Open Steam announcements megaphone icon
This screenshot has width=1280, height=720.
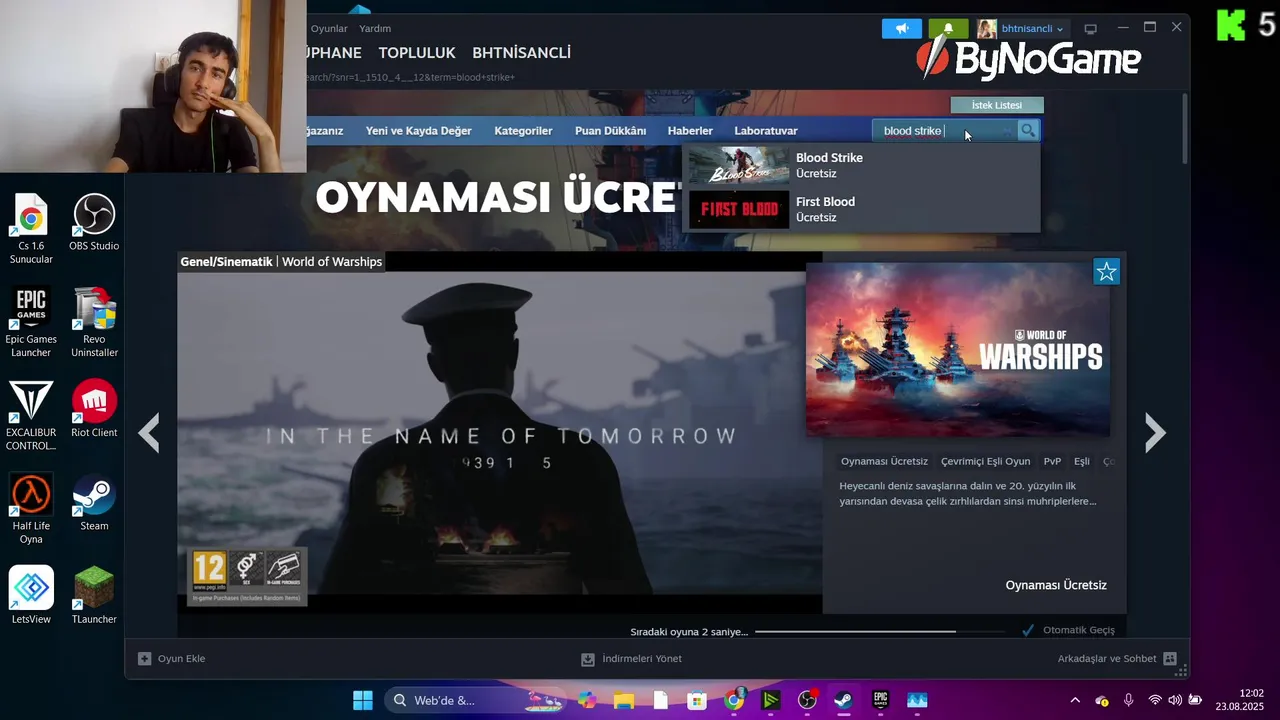pyautogui.click(x=901, y=29)
